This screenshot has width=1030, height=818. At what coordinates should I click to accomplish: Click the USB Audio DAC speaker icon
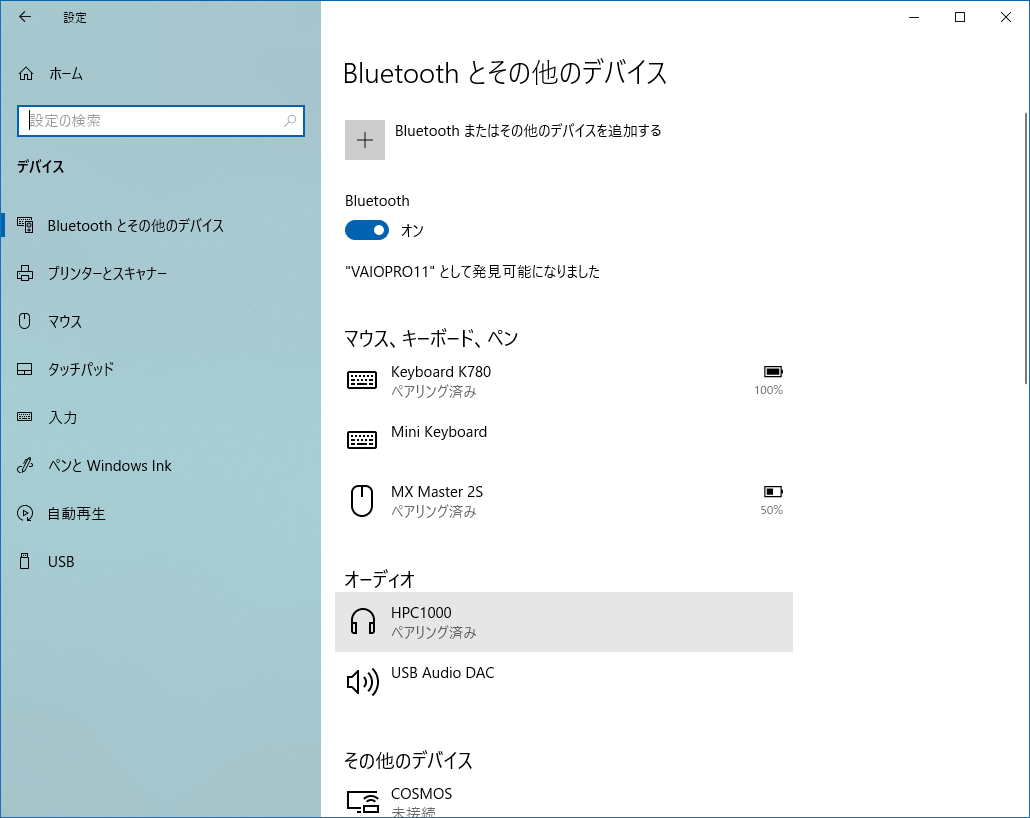(361, 681)
